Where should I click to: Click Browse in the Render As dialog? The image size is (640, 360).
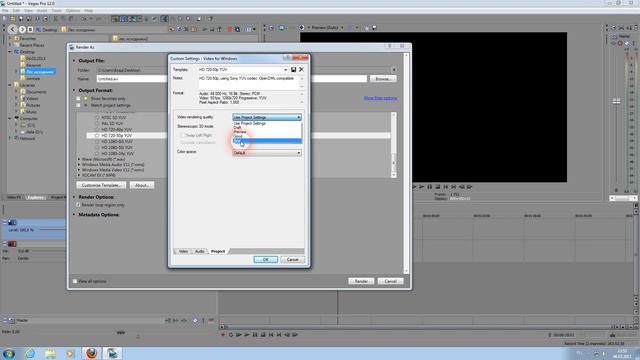[382, 79]
